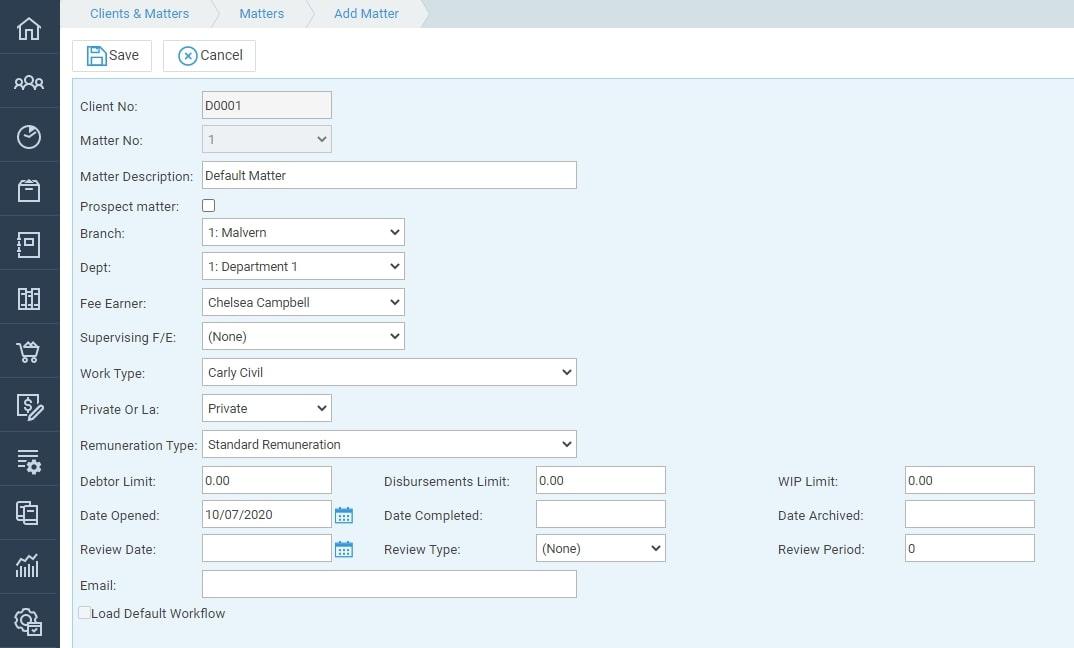Go to Matters breadcrumb tab
Image resolution: width=1074 pixels, height=648 pixels.
262,14
